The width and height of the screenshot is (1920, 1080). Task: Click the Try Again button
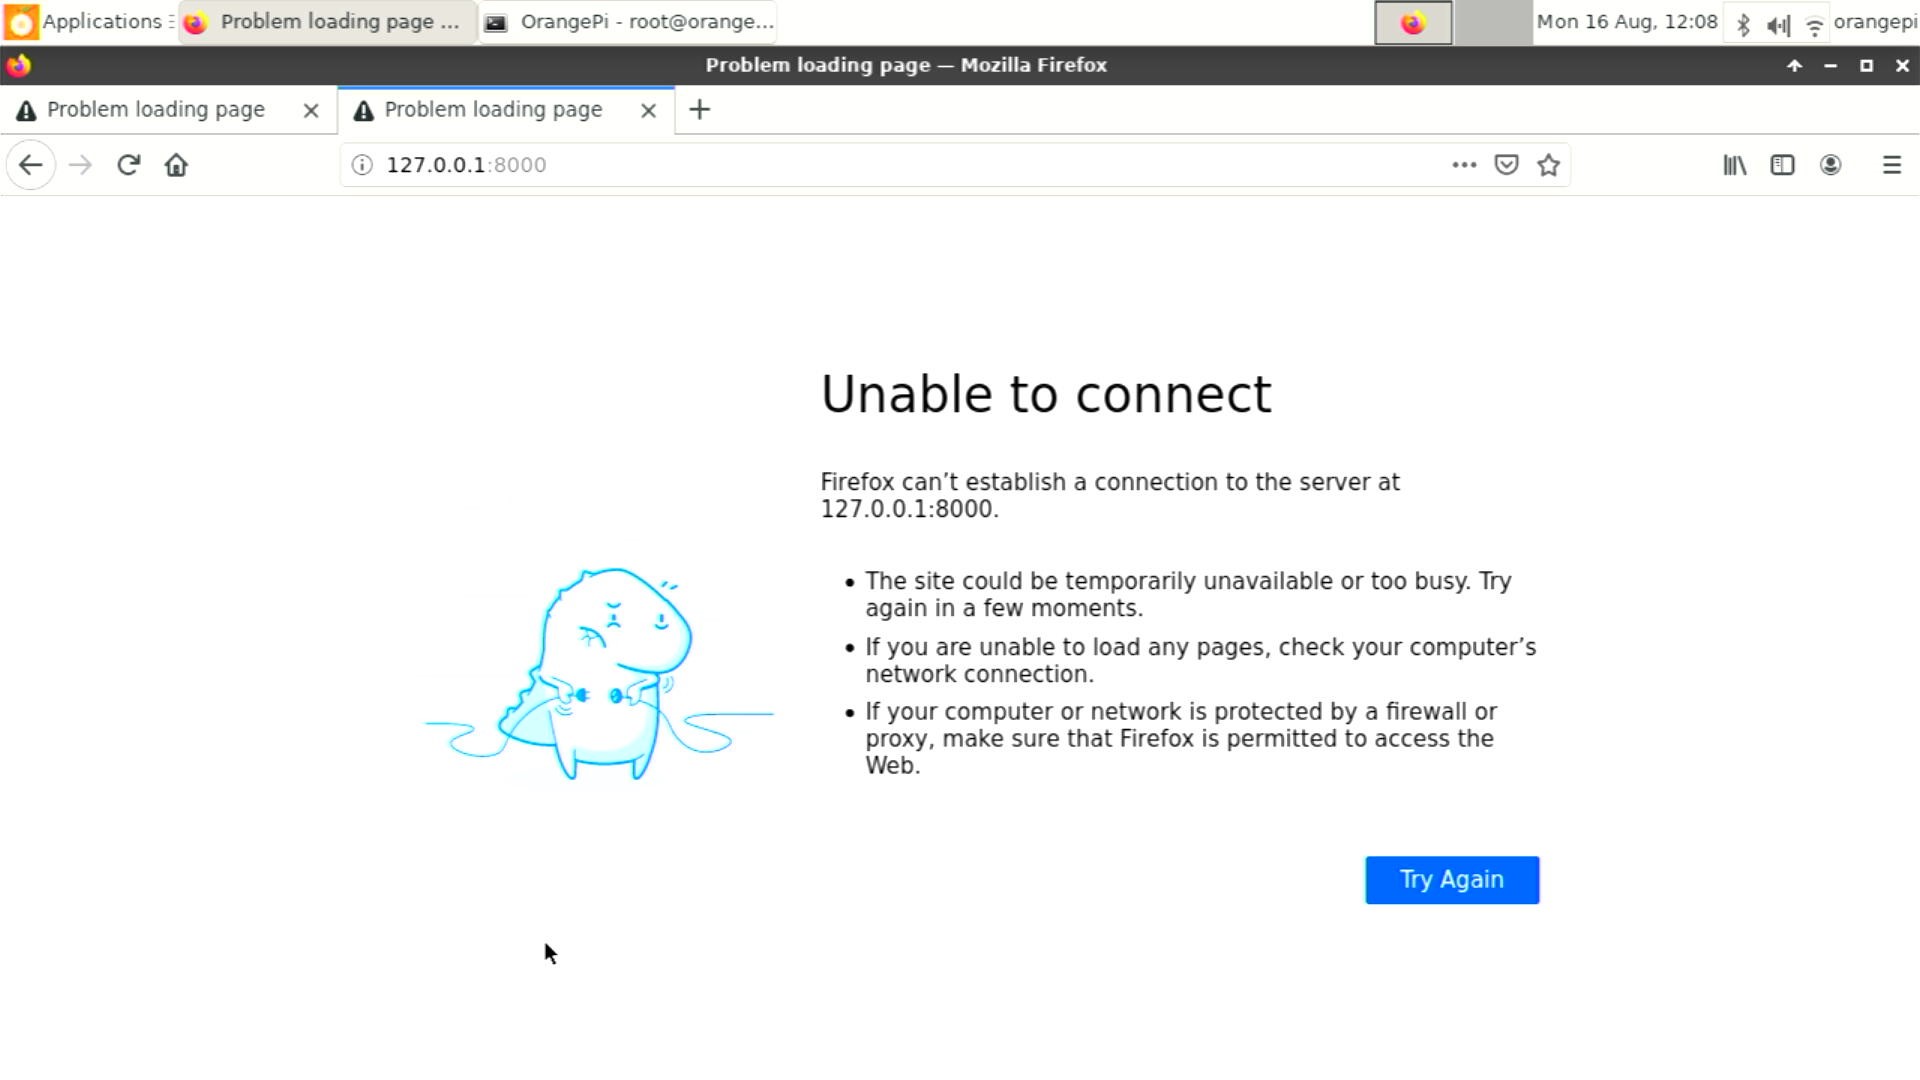coord(1451,880)
